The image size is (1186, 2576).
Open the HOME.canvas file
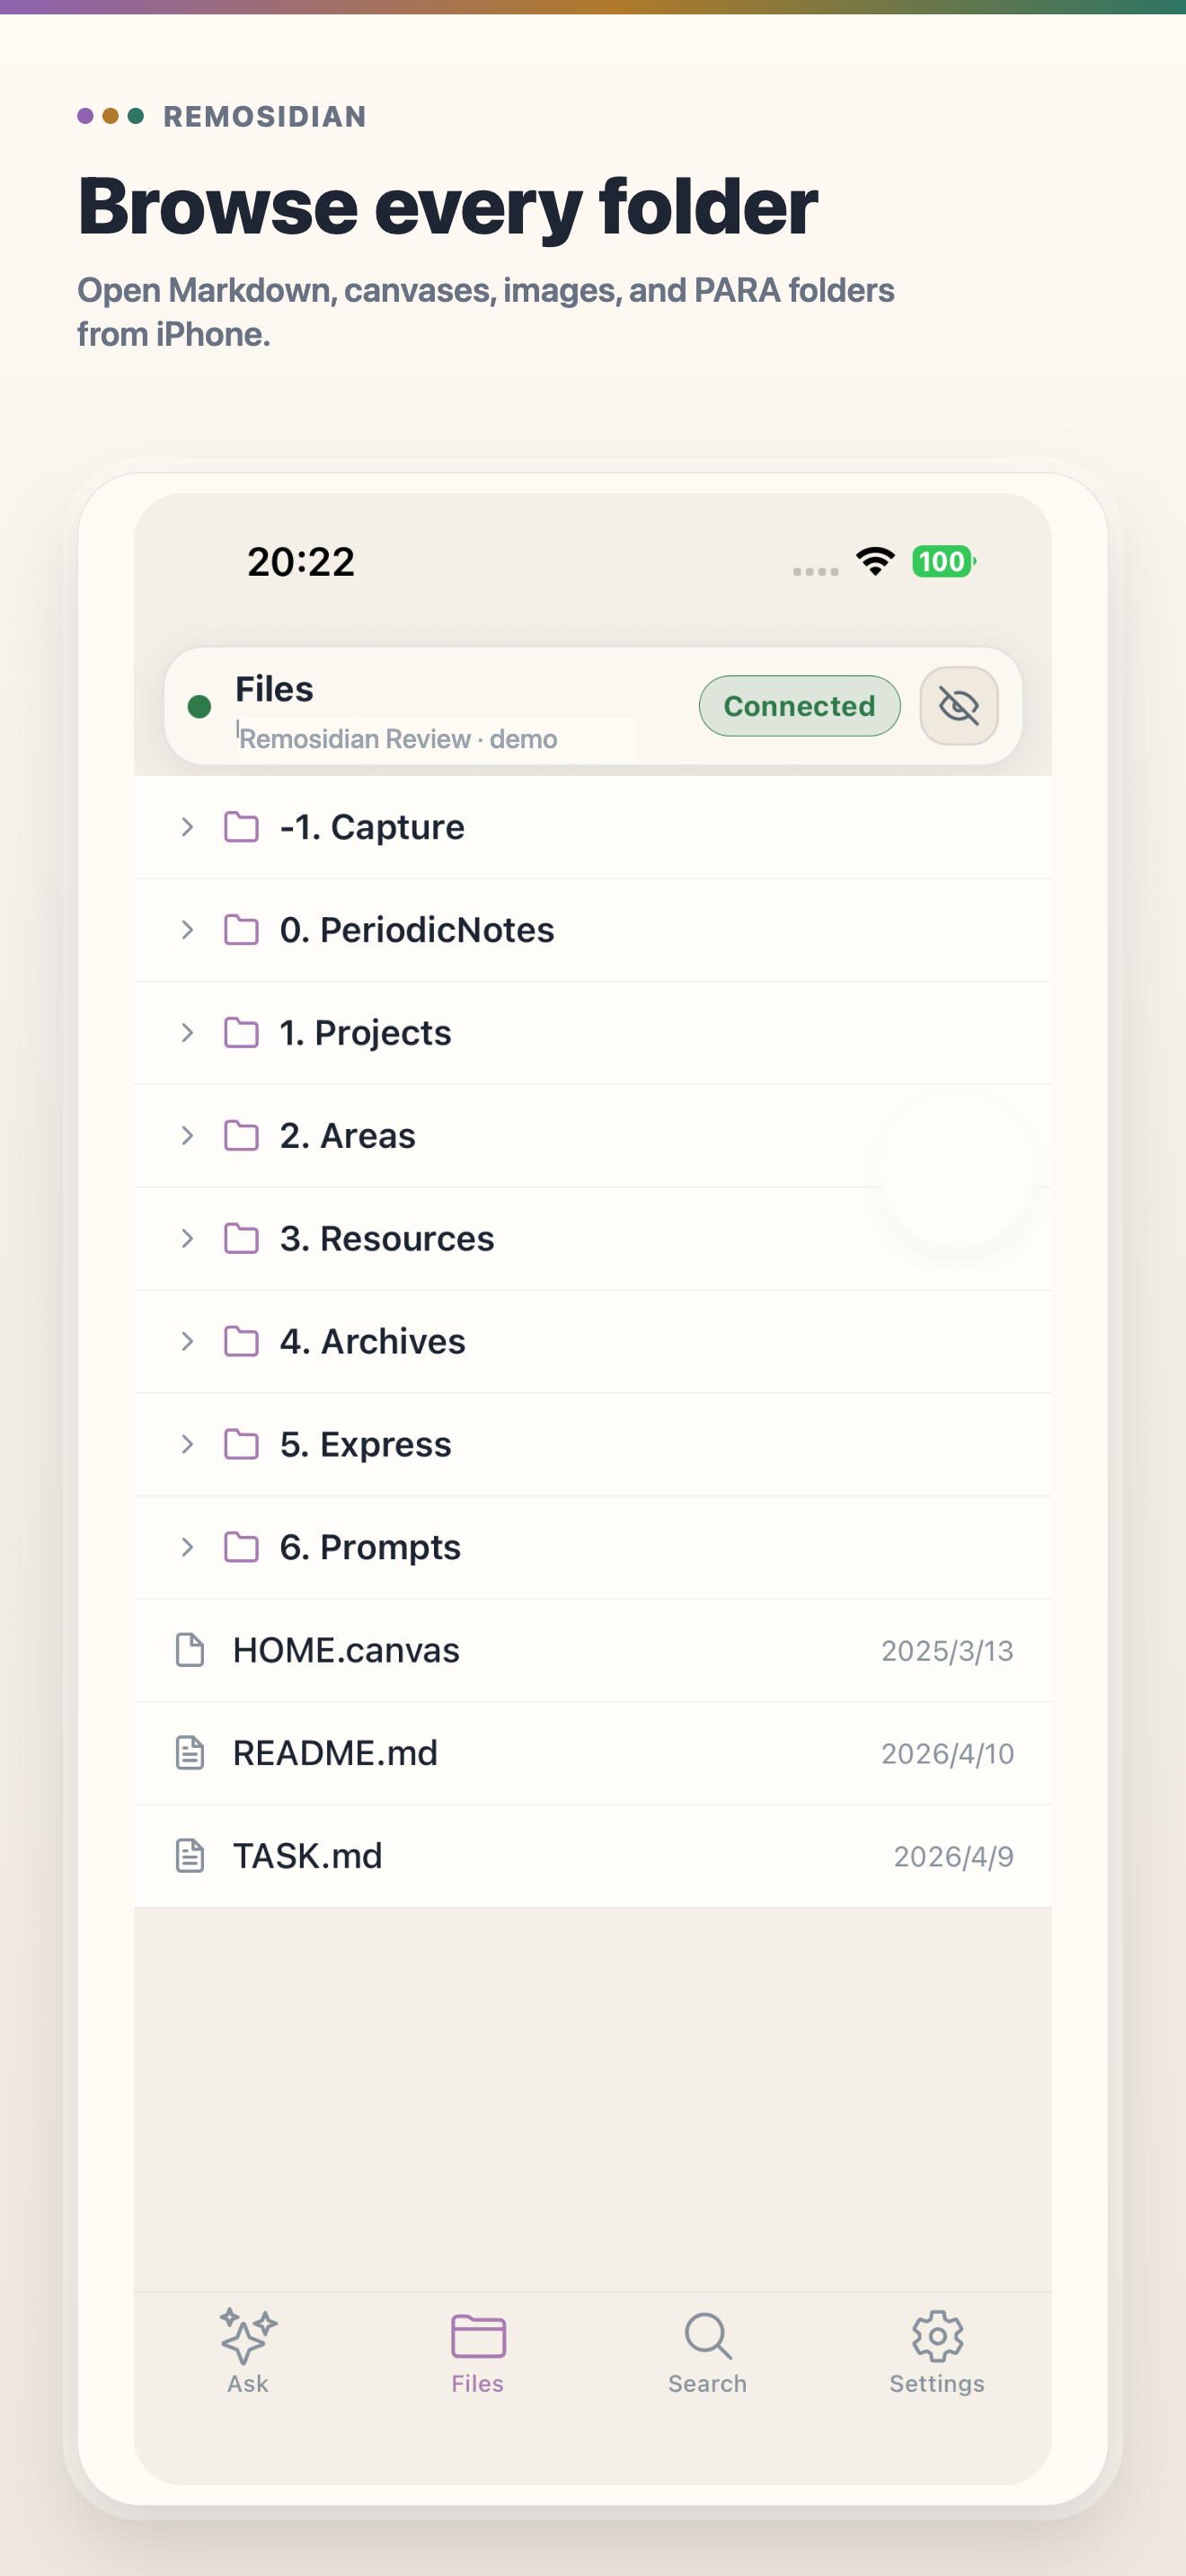tap(593, 1651)
